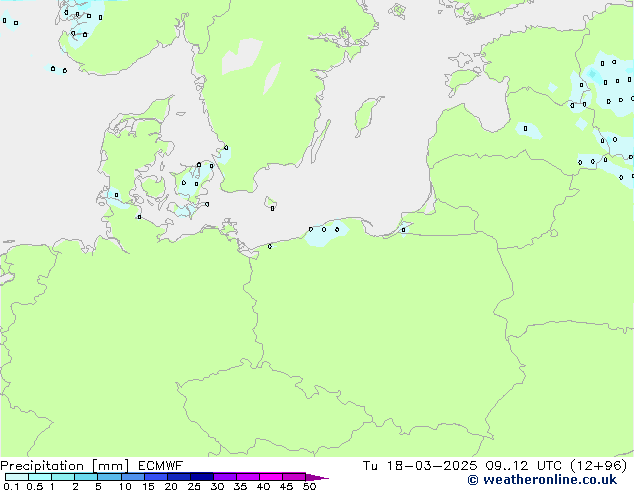Click the legend value '40'
634x490 pixels.
pos(263,486)
